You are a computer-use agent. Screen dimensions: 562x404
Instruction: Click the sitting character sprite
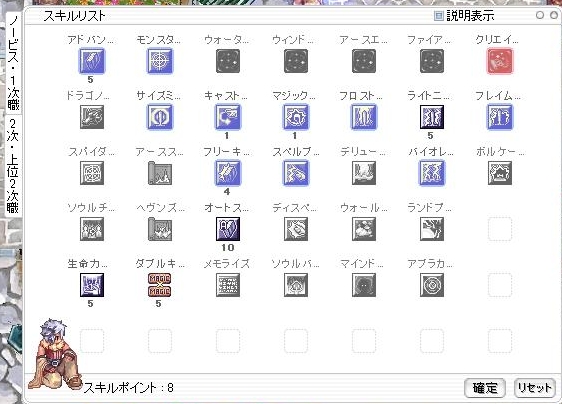54,354
